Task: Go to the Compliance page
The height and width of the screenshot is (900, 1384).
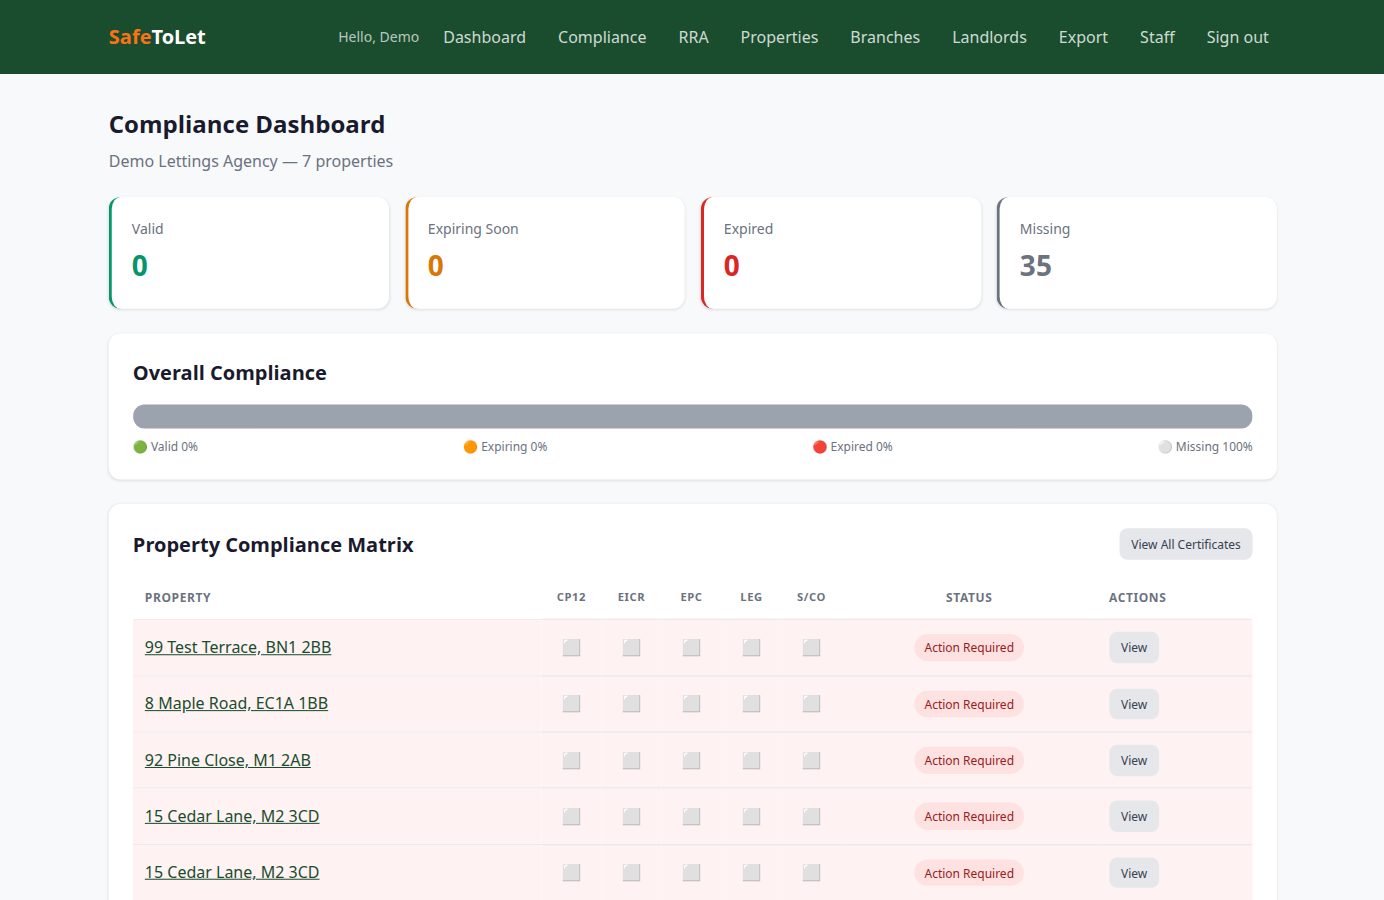Action: click(602, 37)
